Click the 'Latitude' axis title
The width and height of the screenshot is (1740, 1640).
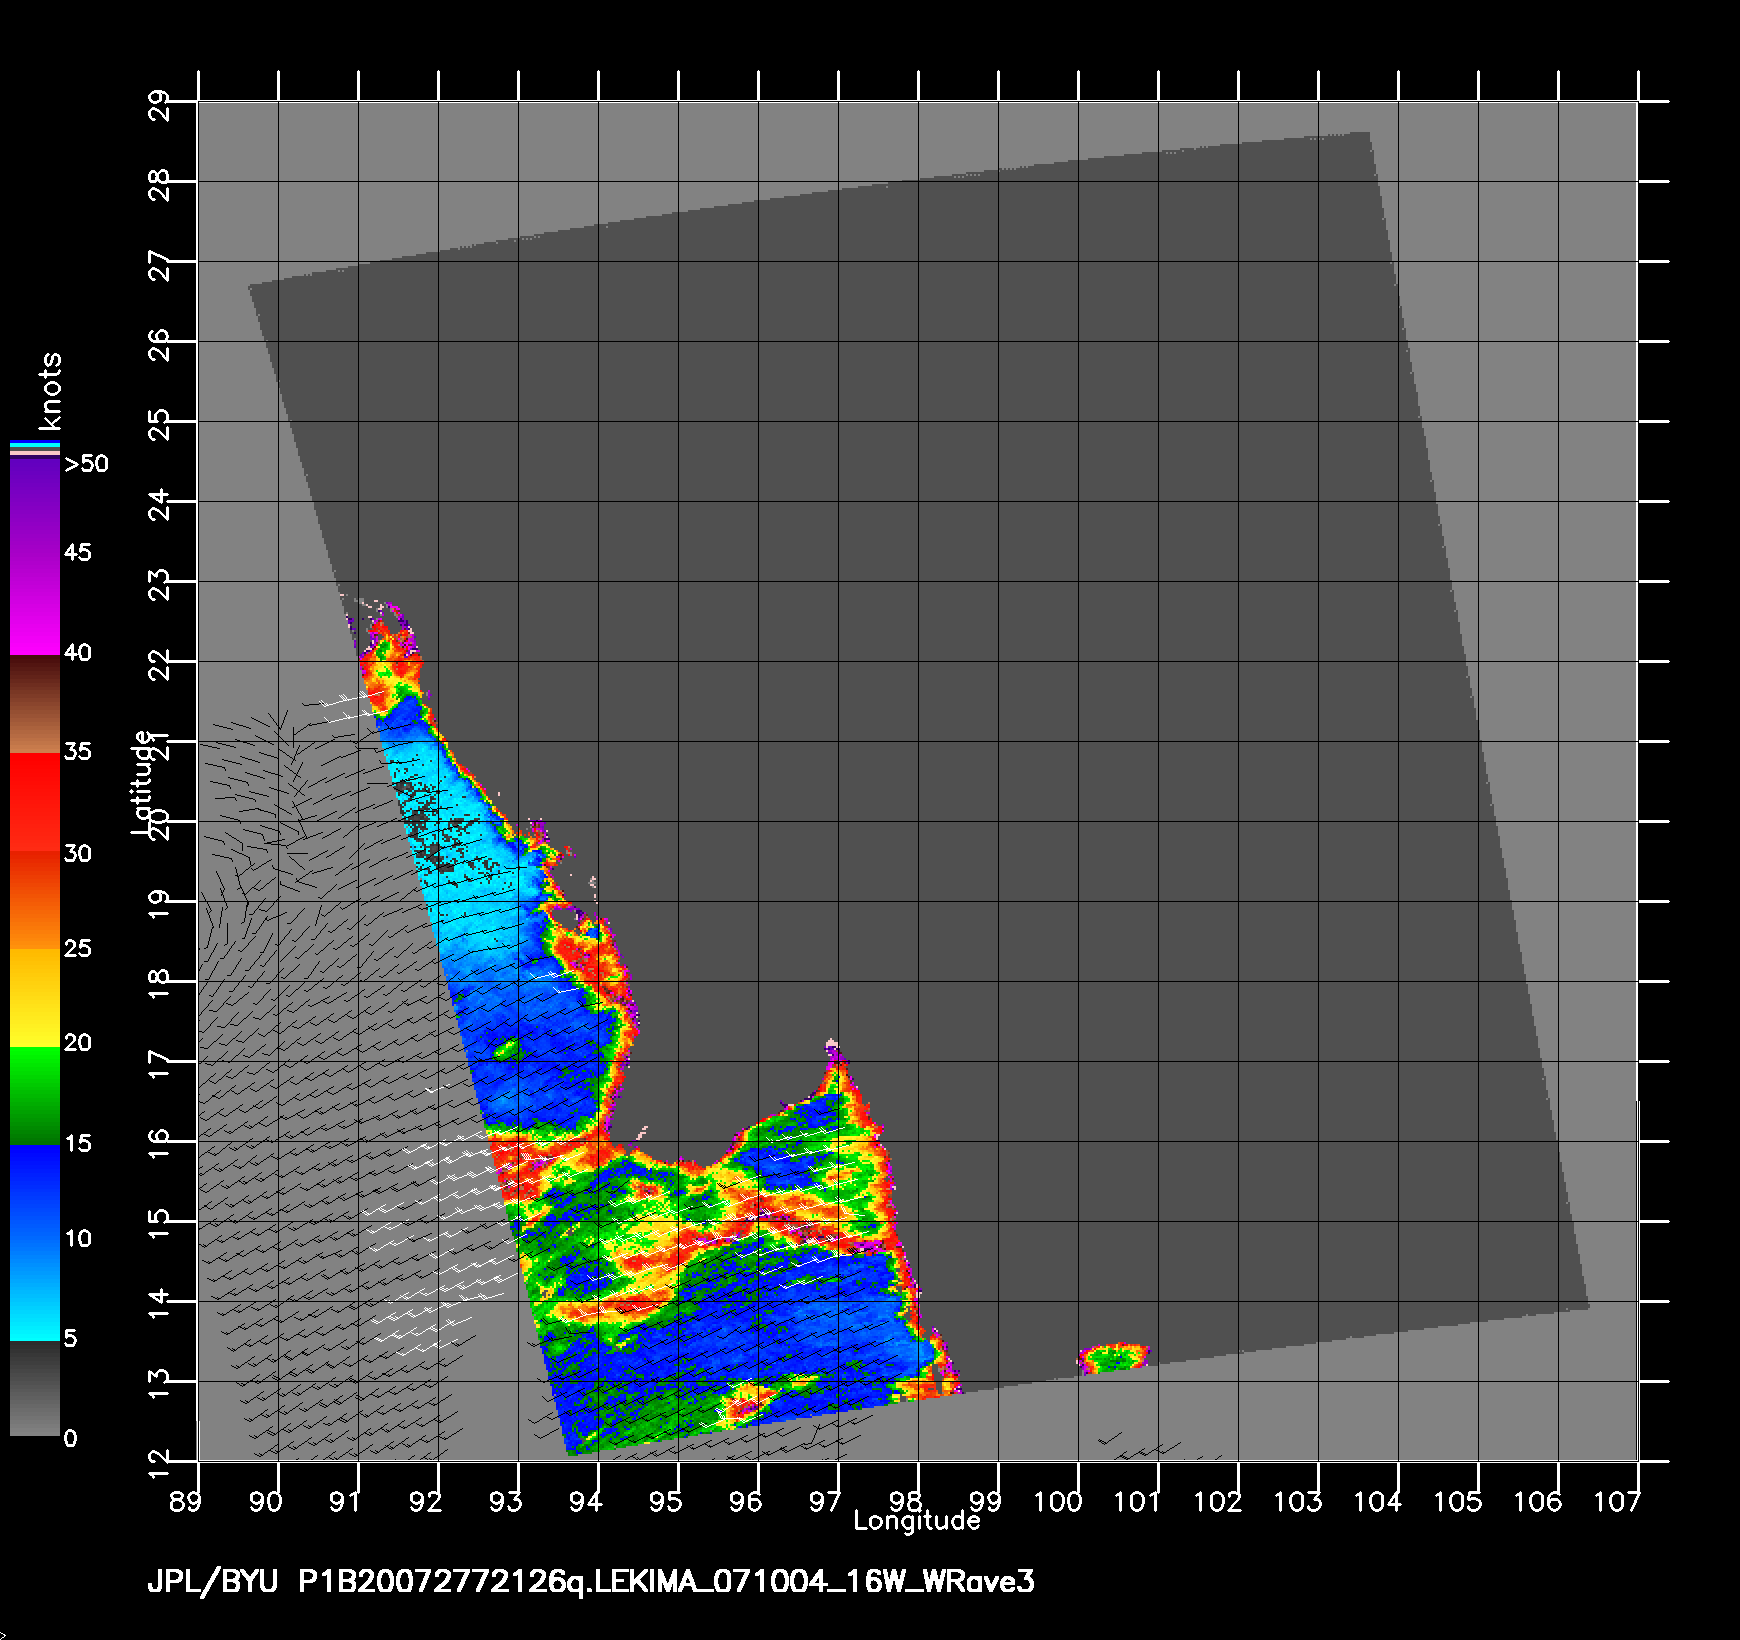pyautogui.click(x=143, y=783)
